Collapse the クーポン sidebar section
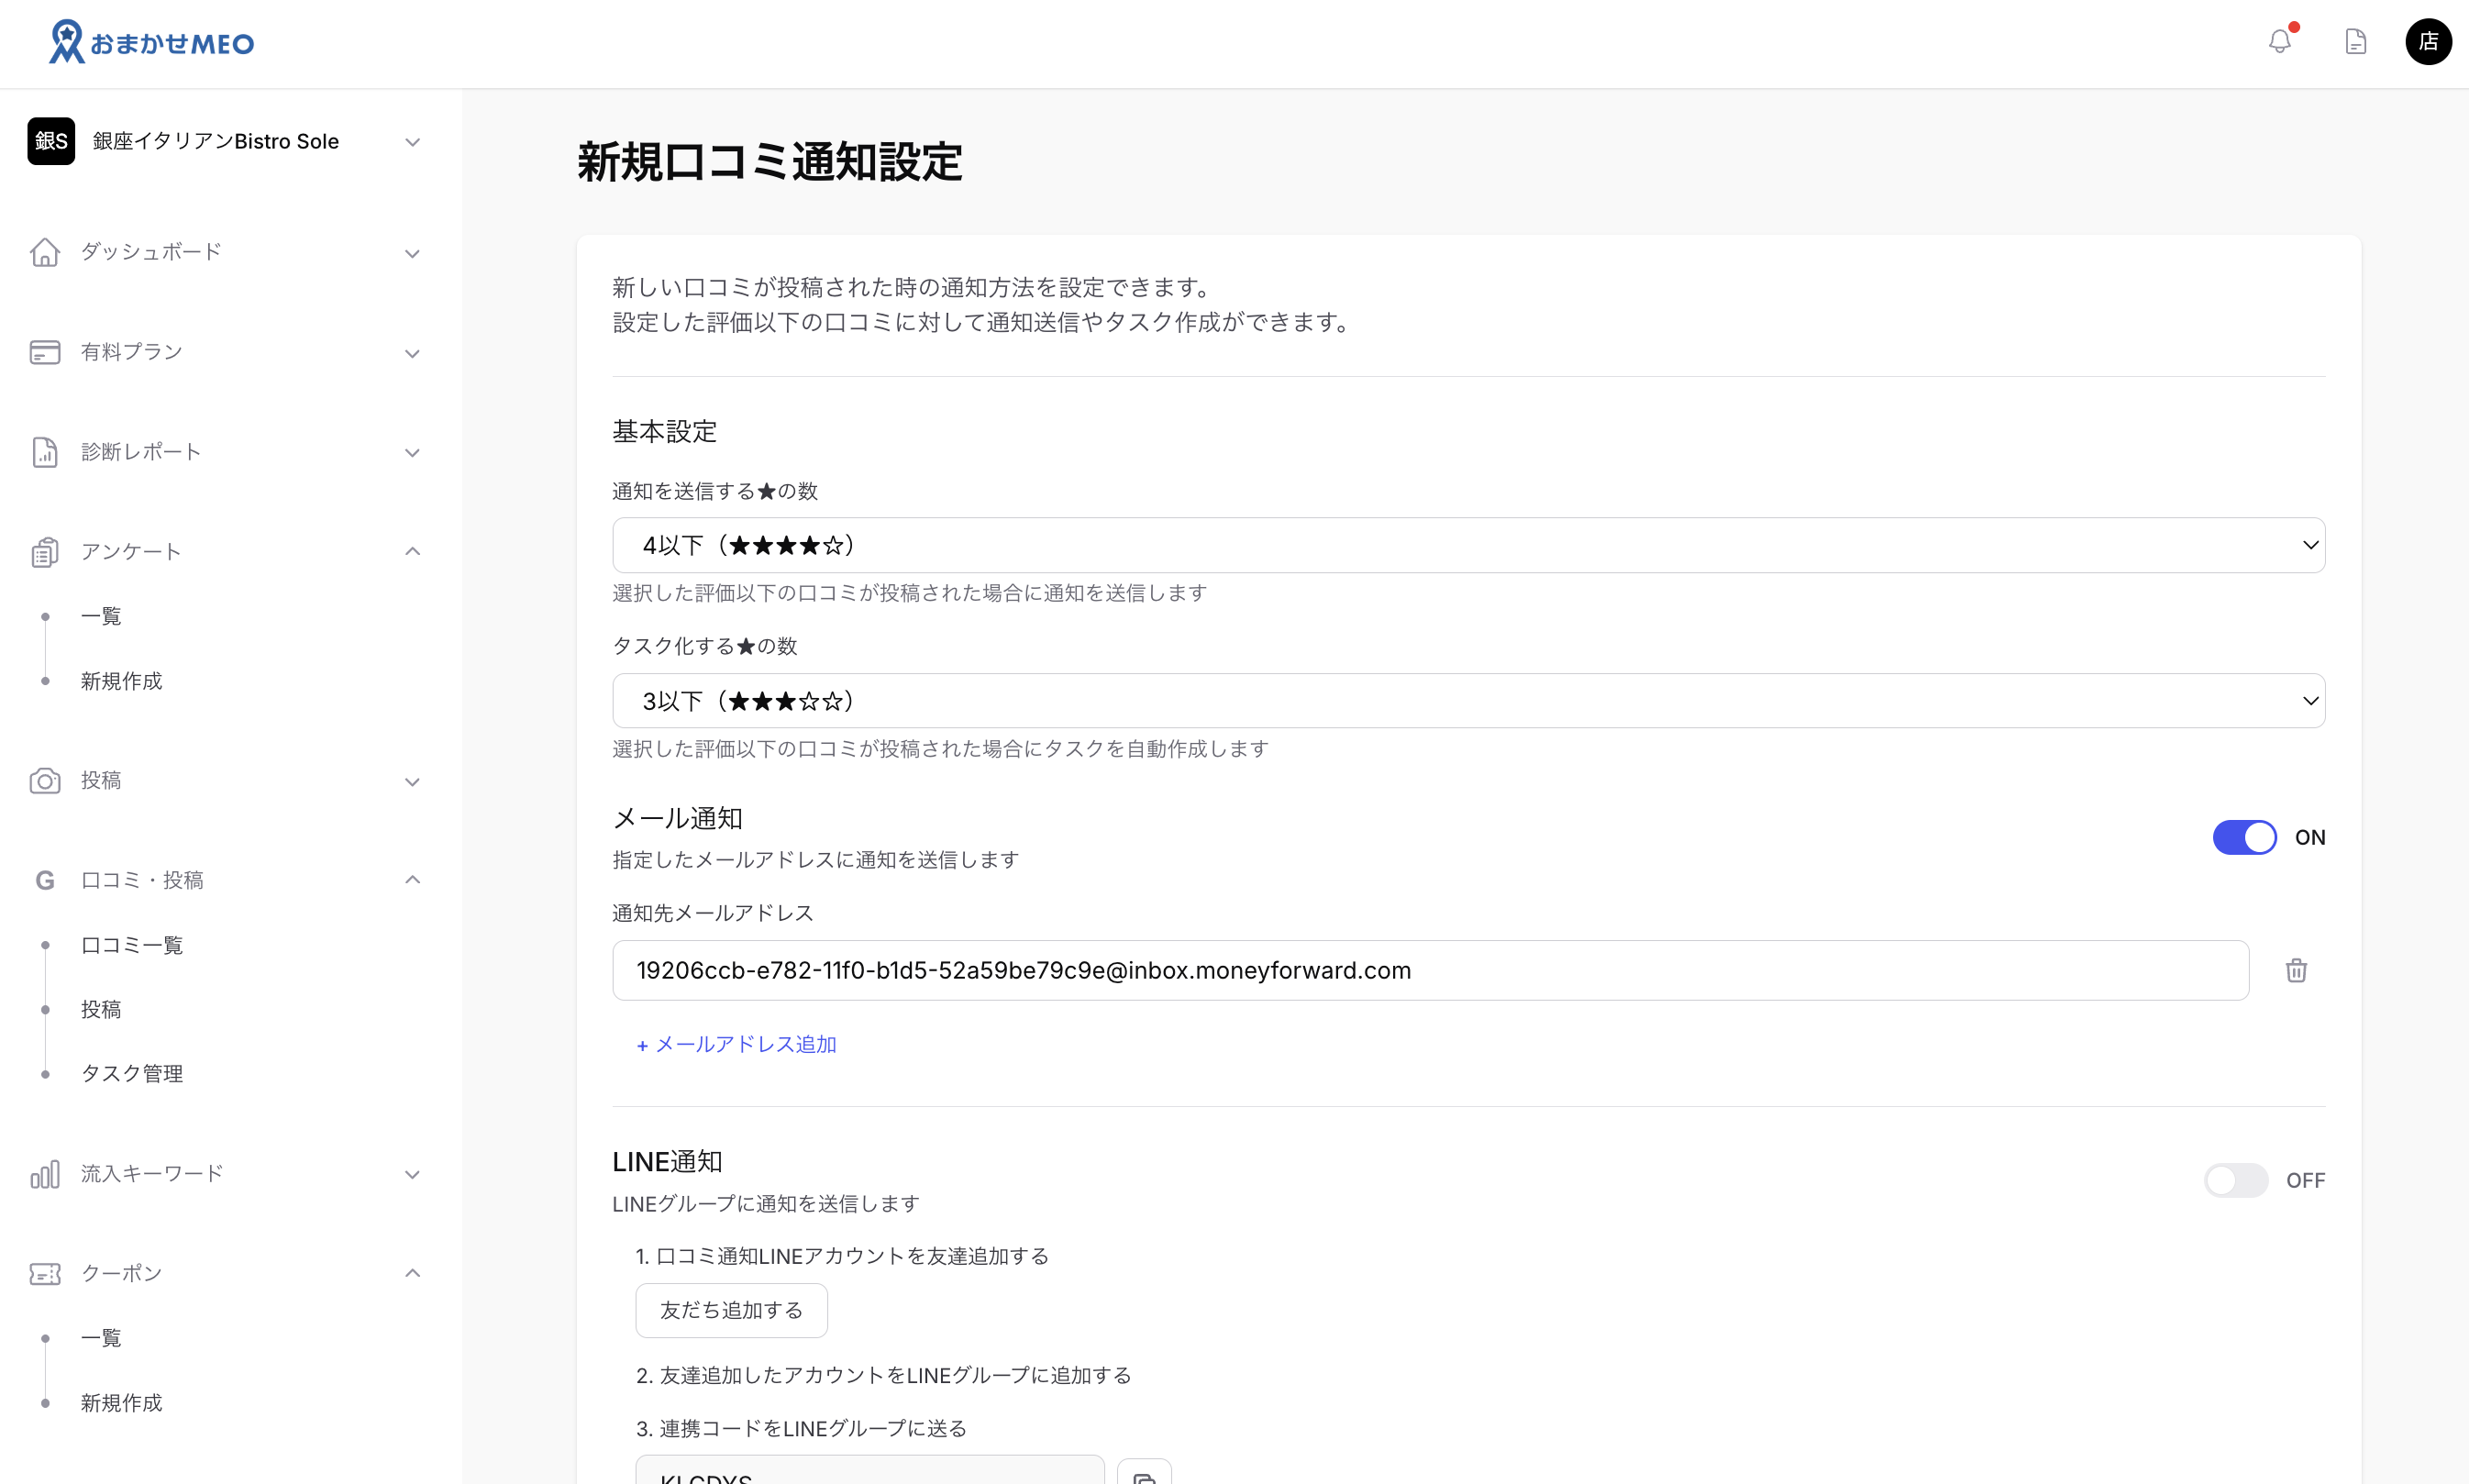The height and width of the screenshot is (1484, 2469). point(412,1273)
